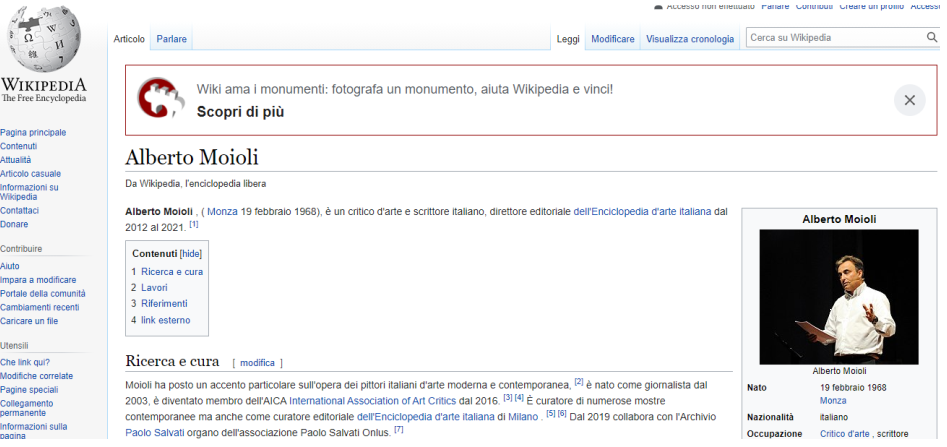Viewport: 947px width, 447px height.
Task: Open Caricare un file link
Action: click(x=29, y=321)
